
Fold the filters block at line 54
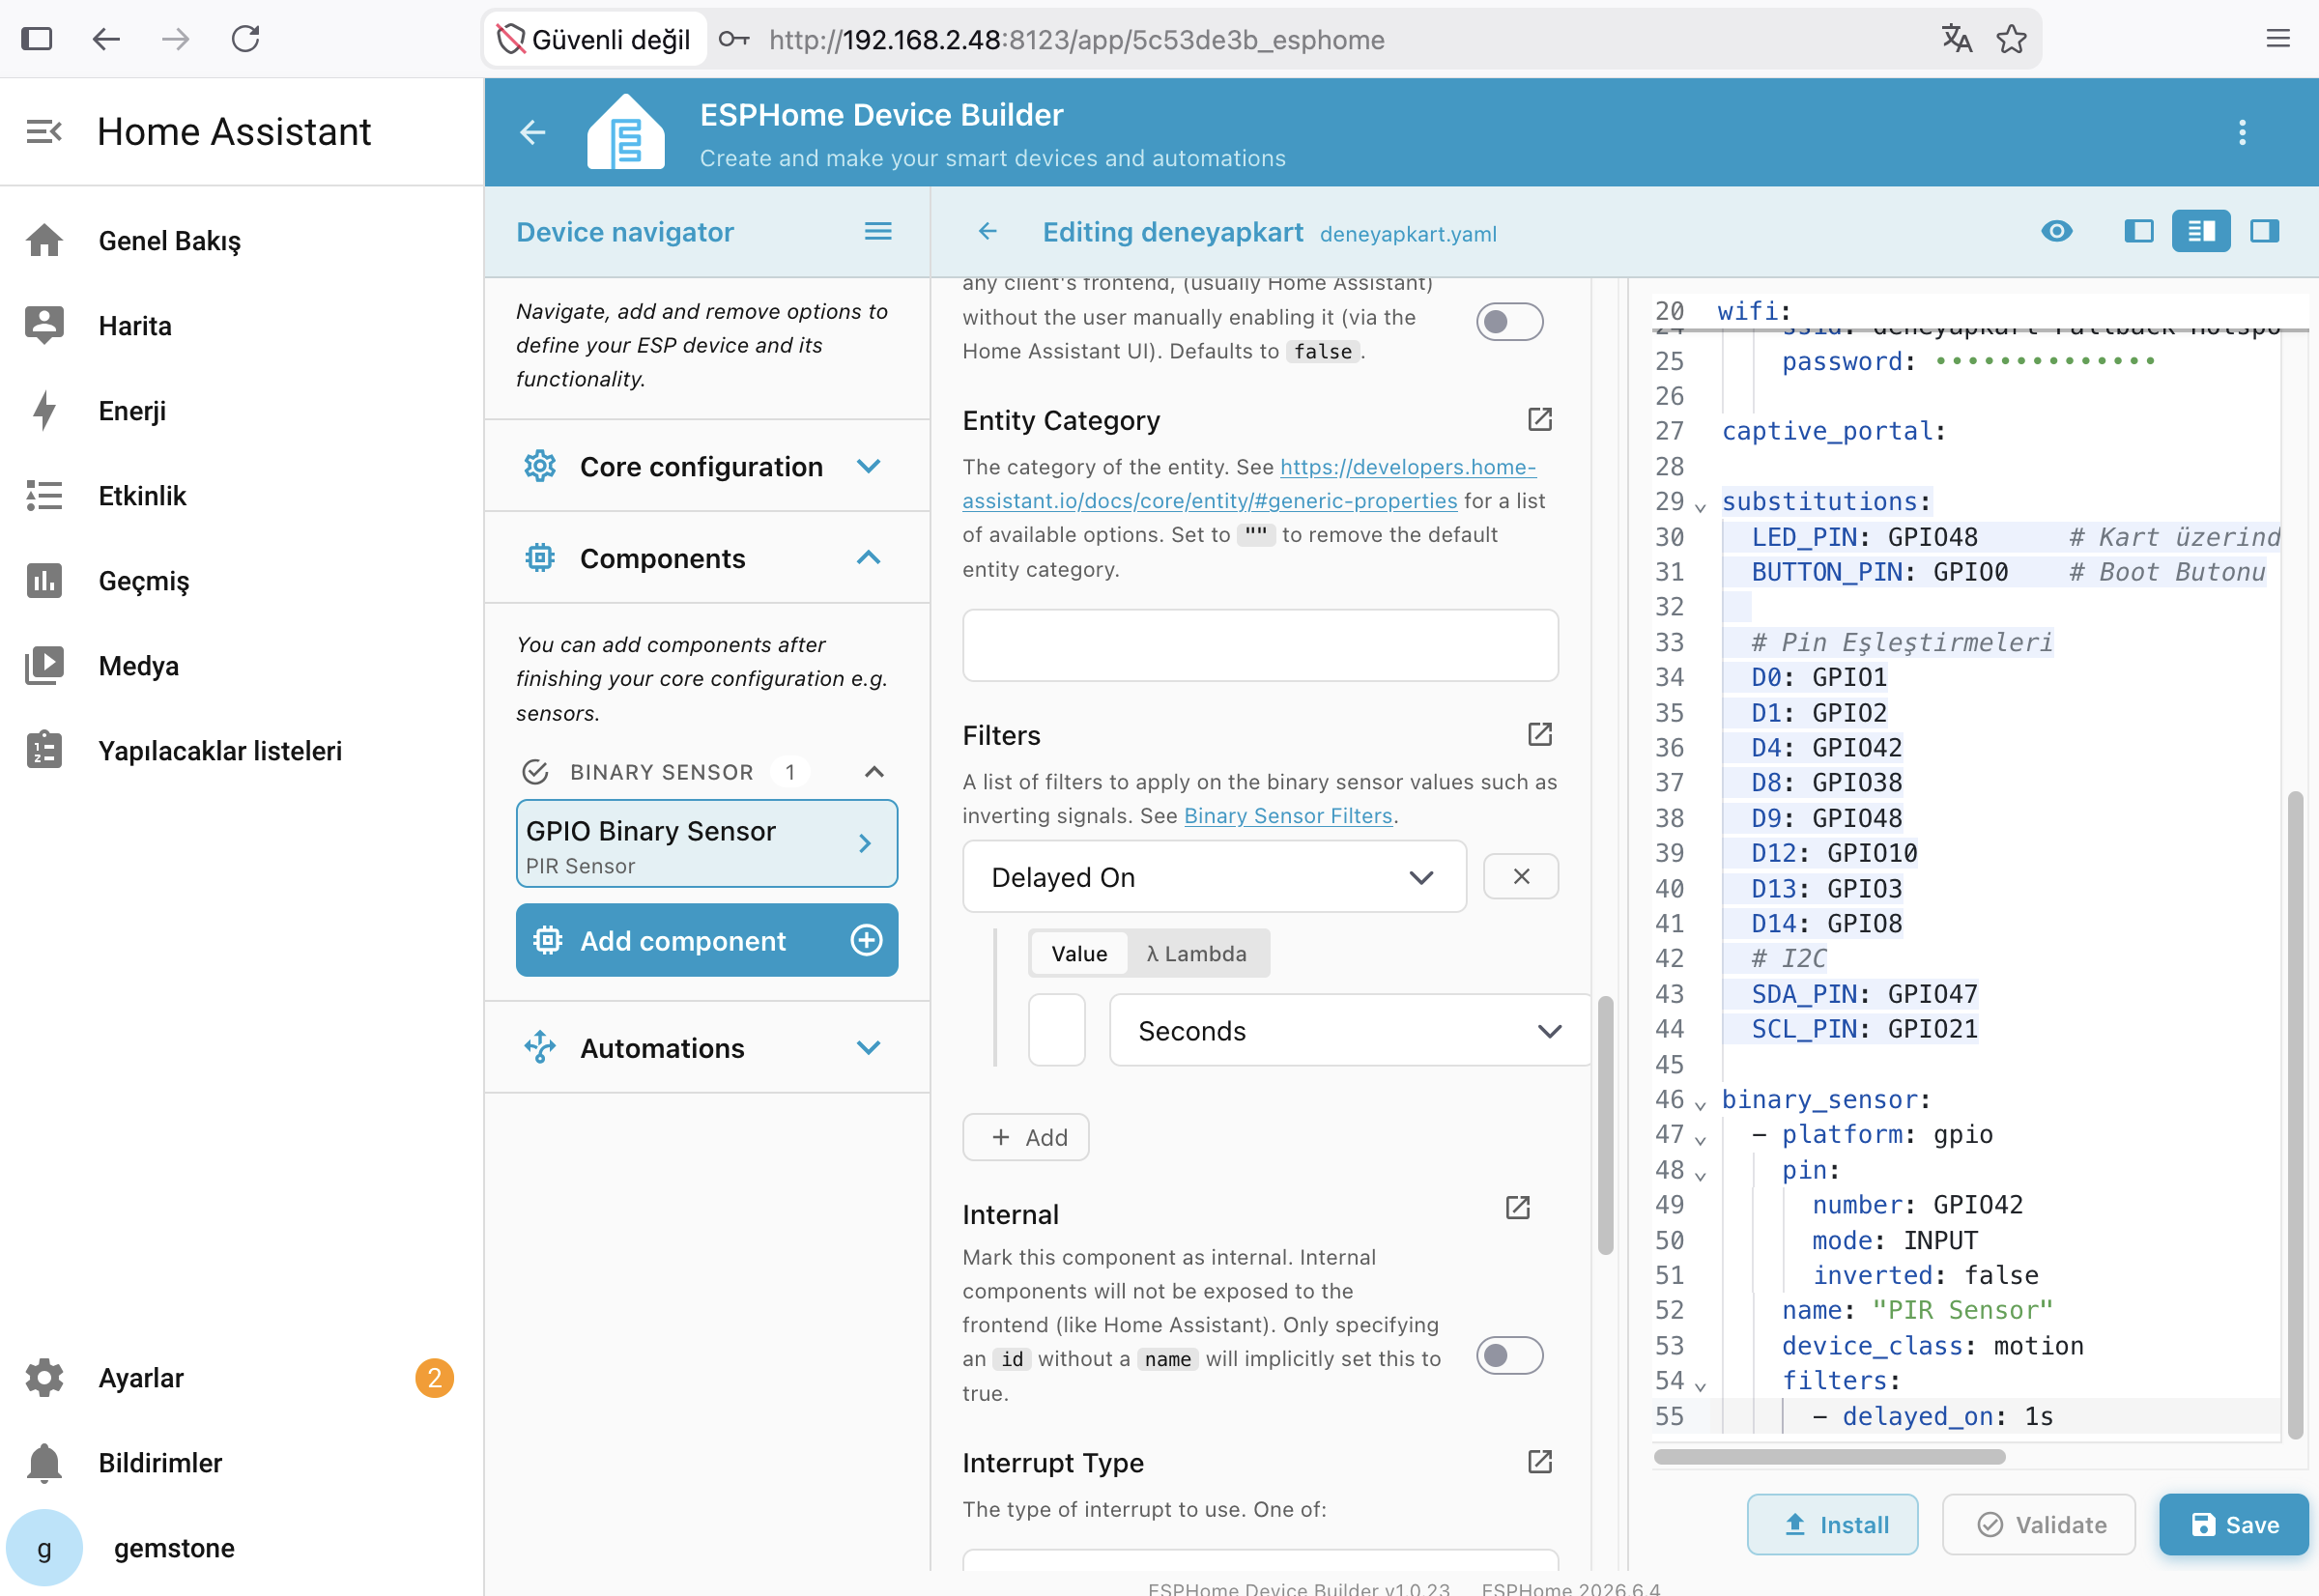1700,1386
